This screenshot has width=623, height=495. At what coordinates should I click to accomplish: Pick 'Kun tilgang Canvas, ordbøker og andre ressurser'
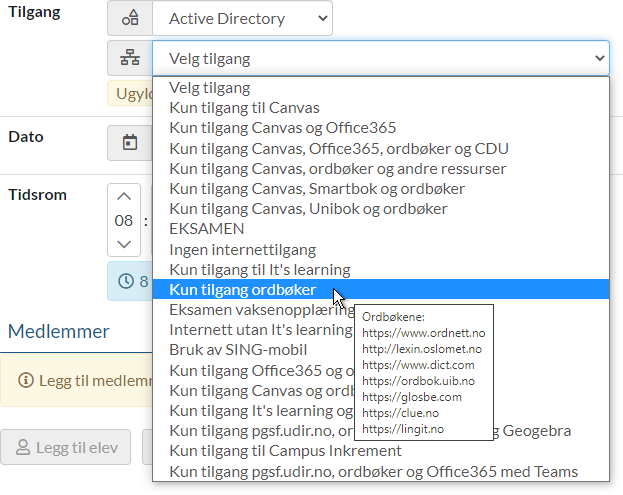337,168
